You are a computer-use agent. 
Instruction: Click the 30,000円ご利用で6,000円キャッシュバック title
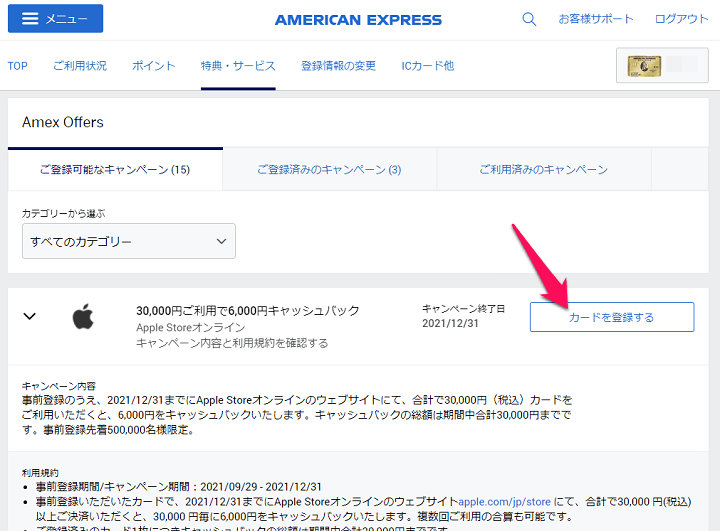(x=248, y=311)
